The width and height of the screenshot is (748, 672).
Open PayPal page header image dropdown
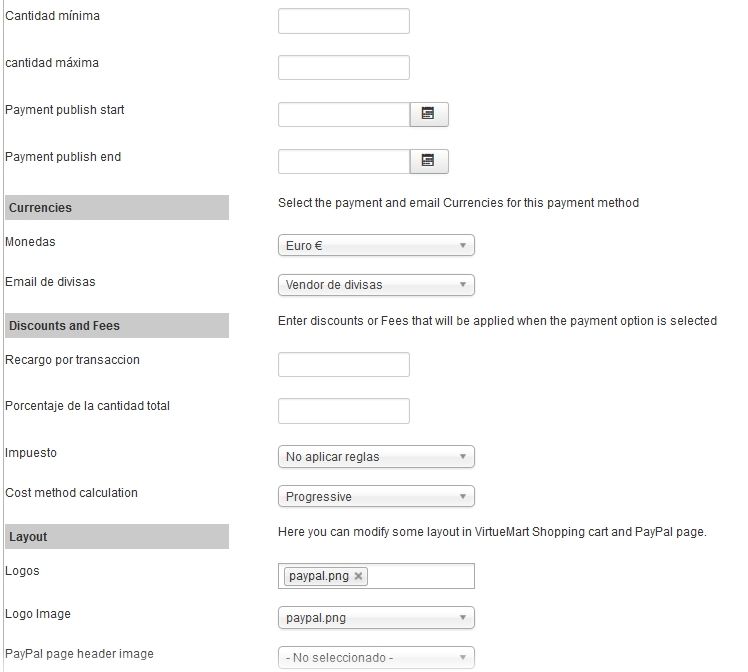[x=376, y=658]
